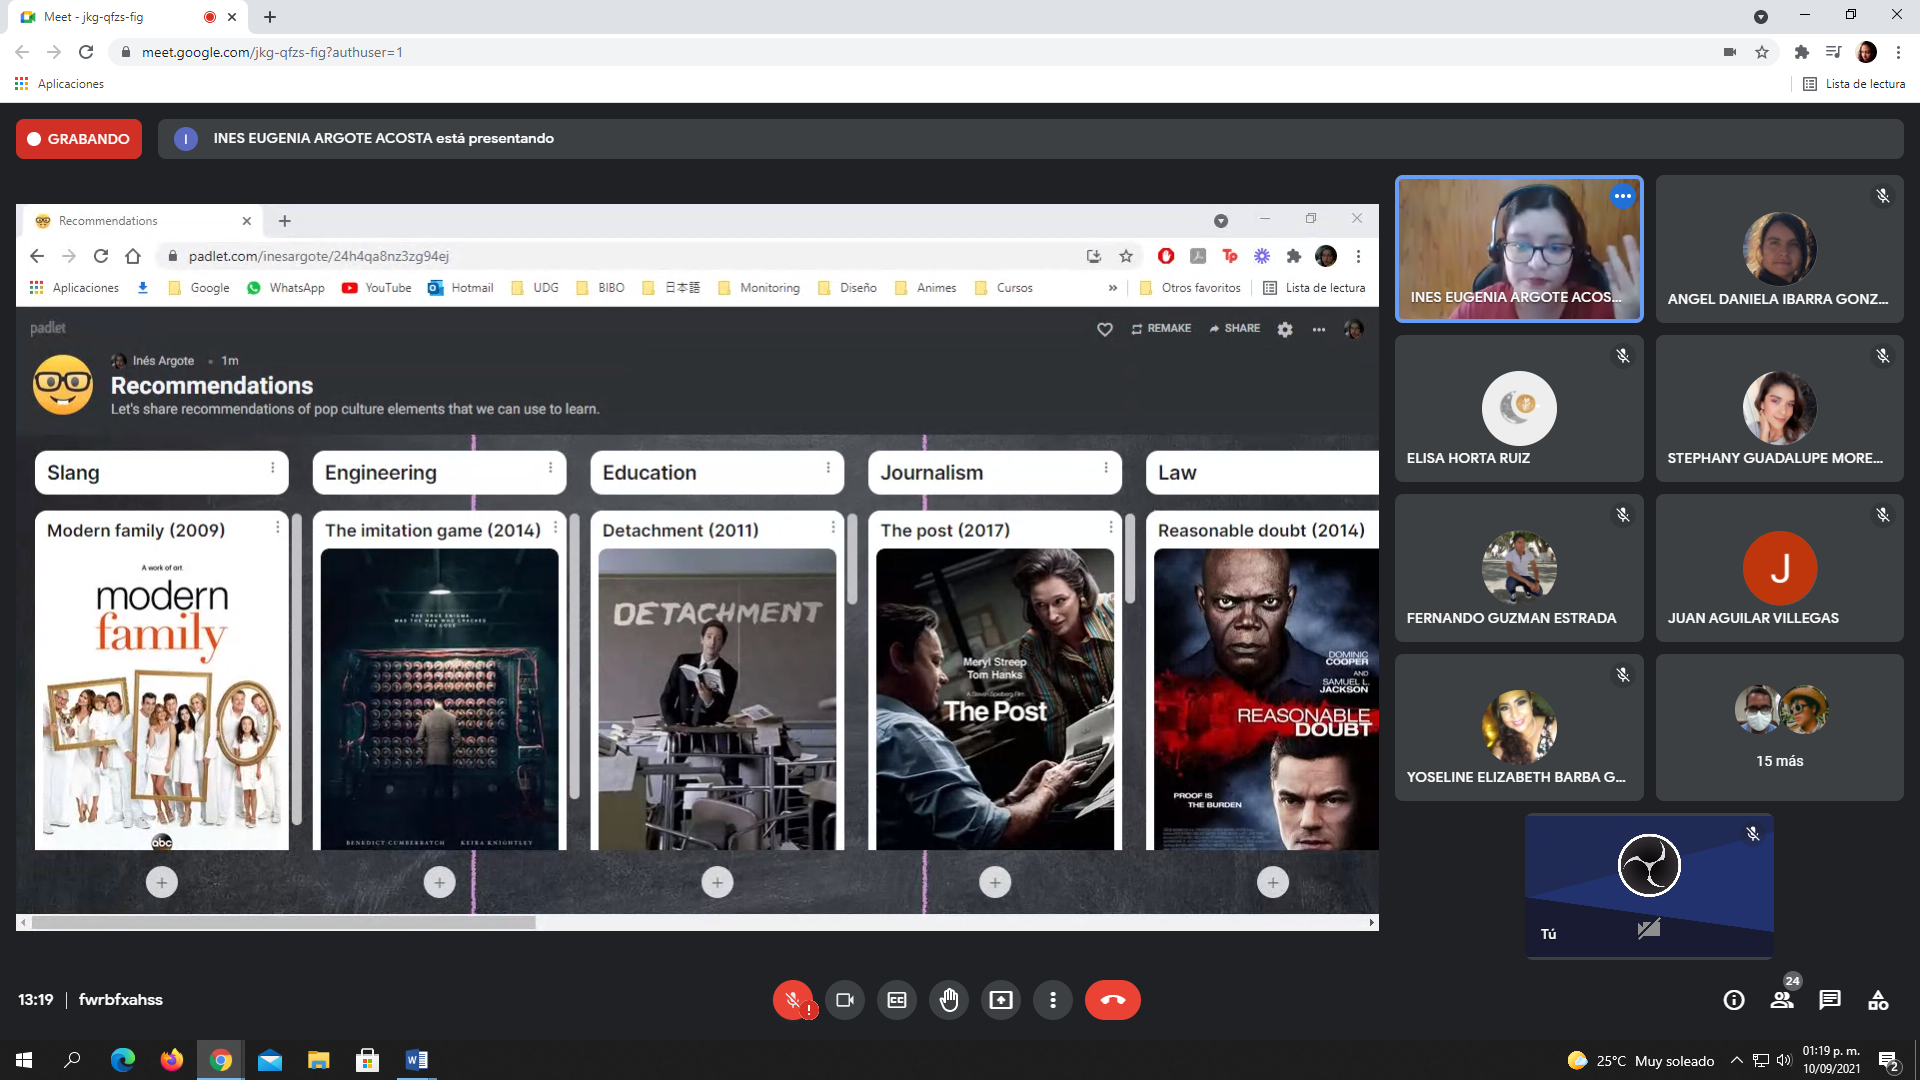The width and height of the screenshot is (1920, 1080).
Task: Open Chrome three-dot menu
Action: 1898,52
